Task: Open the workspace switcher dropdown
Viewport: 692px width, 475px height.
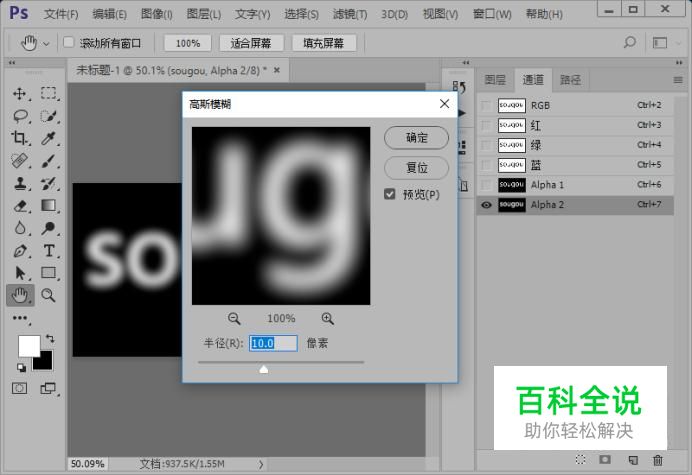Action: (665, 43)
